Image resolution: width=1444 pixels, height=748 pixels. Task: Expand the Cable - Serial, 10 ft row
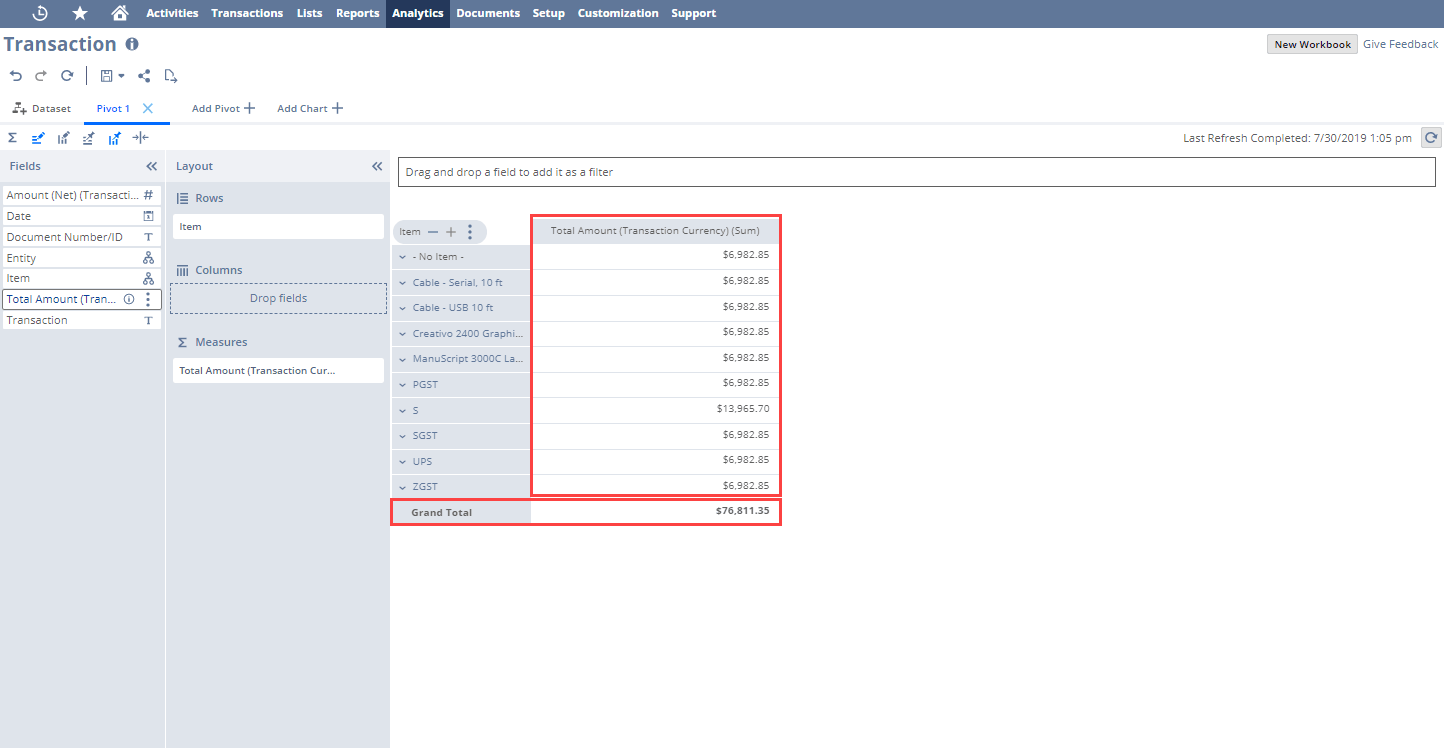pos(402,283)
